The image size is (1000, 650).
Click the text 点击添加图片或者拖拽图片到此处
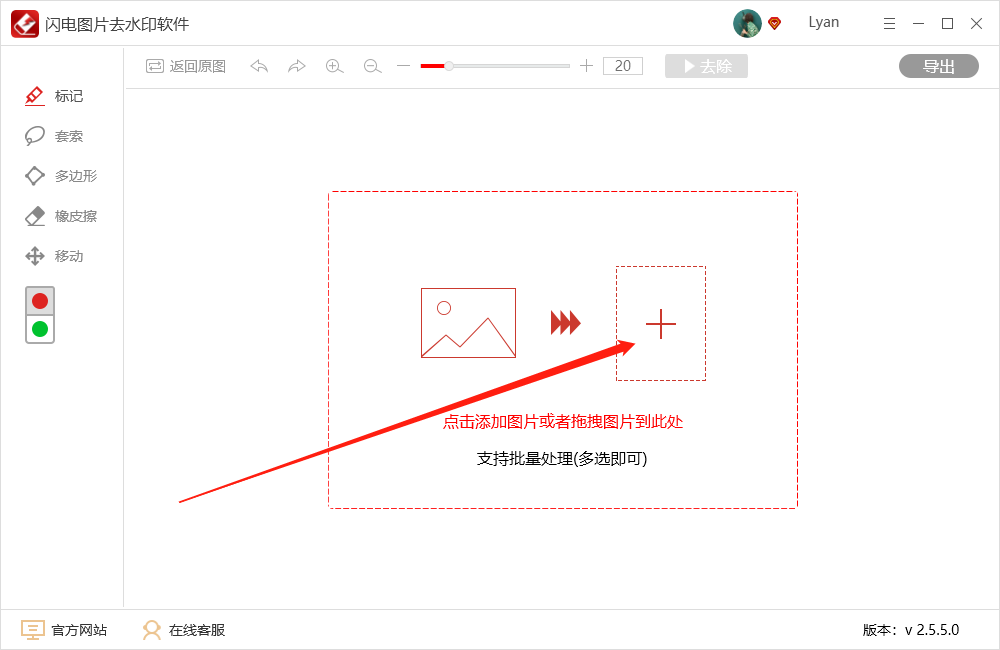563,422
